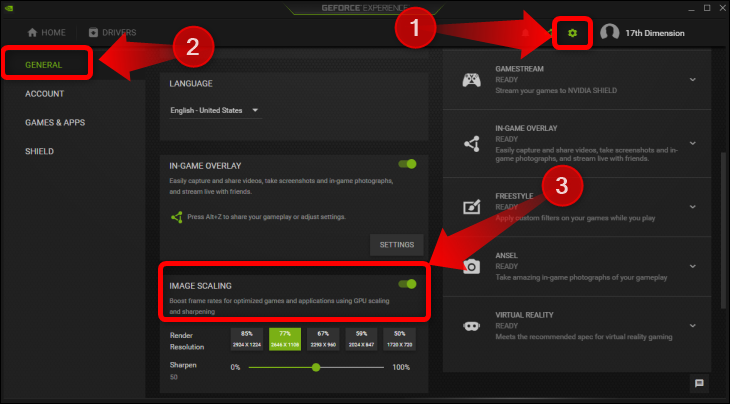Screen dimensions: 730x404
Task: Click the Freestyle edit icon
Action: point(471,207)
